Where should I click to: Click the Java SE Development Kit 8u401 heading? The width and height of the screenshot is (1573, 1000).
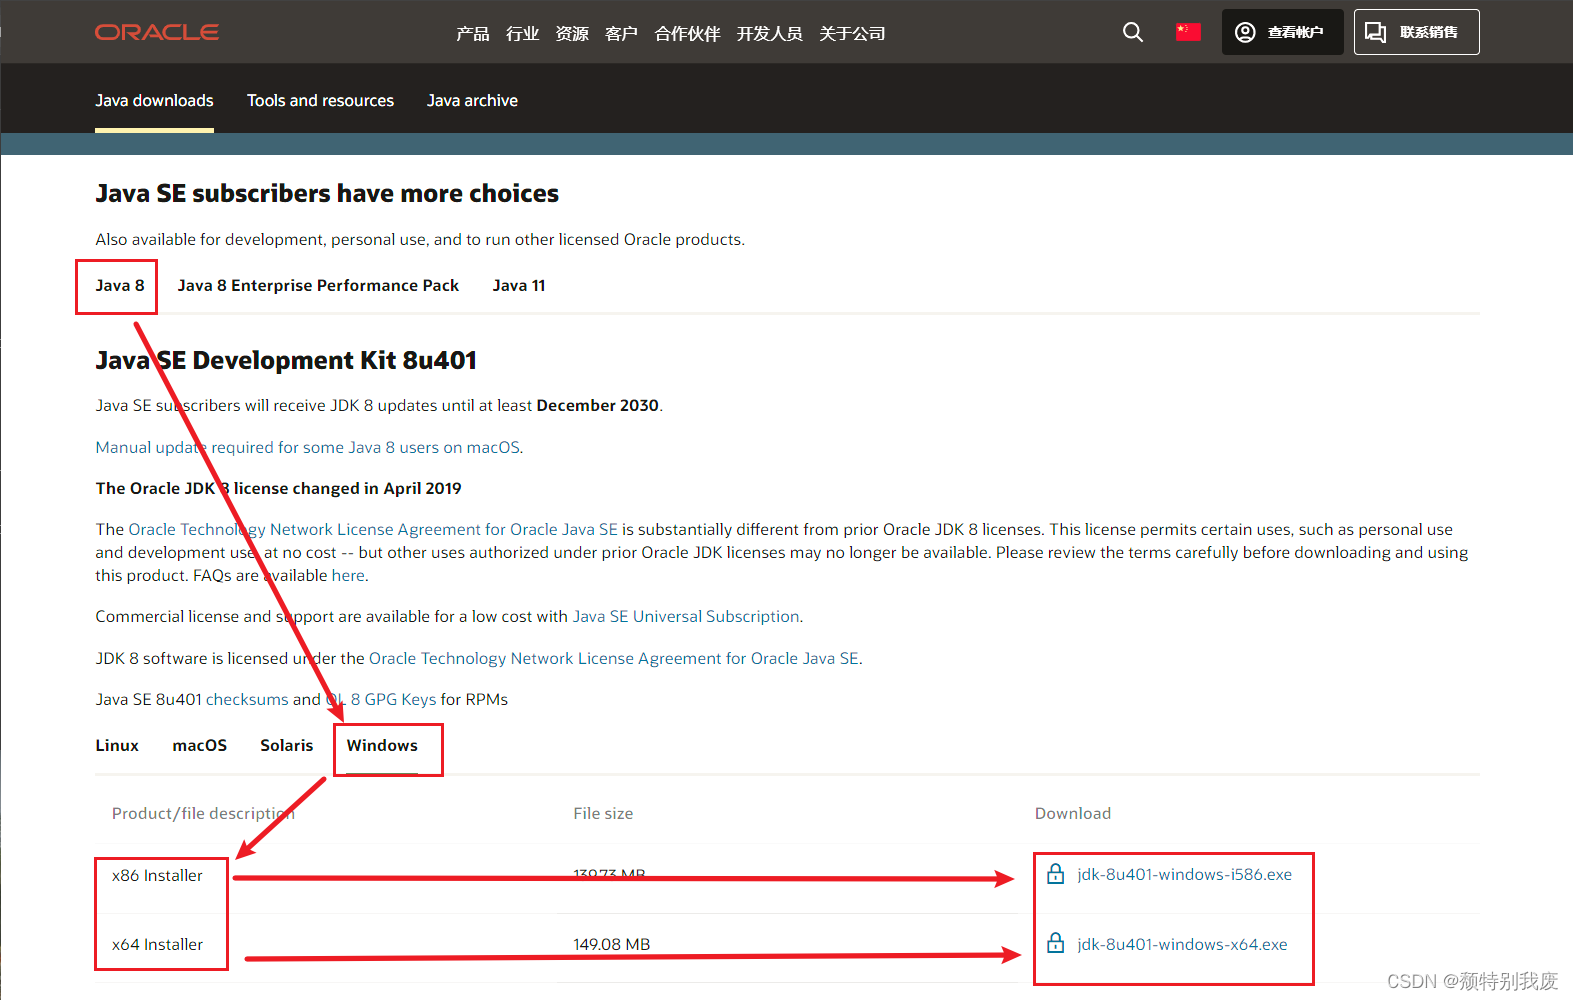point(286,360)
